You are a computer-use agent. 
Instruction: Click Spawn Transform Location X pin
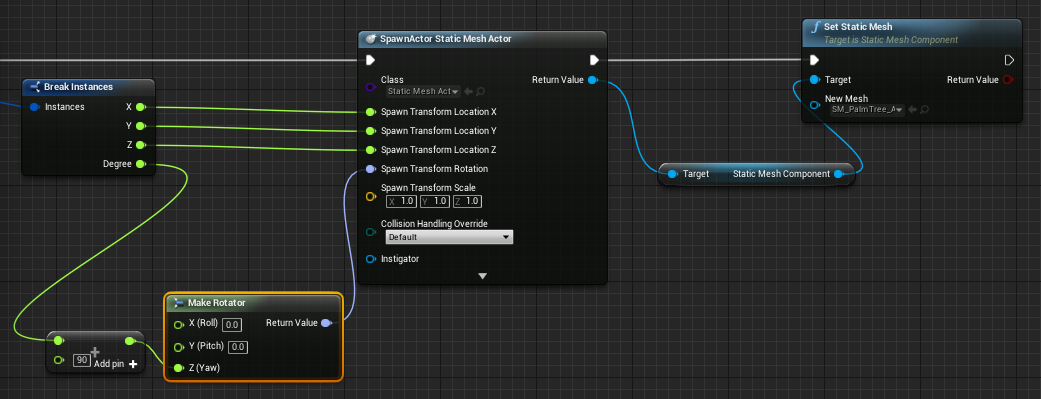point(370,112)
